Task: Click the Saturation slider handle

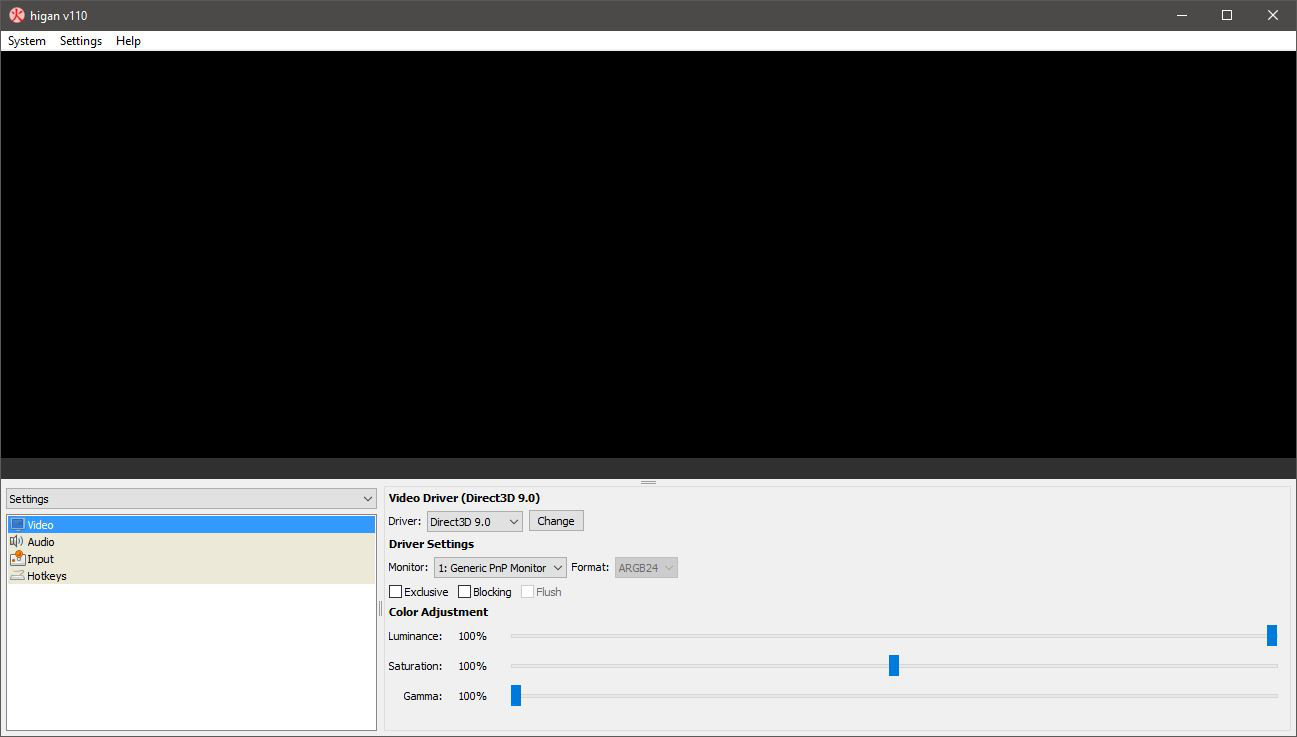Action: point(894,666)
